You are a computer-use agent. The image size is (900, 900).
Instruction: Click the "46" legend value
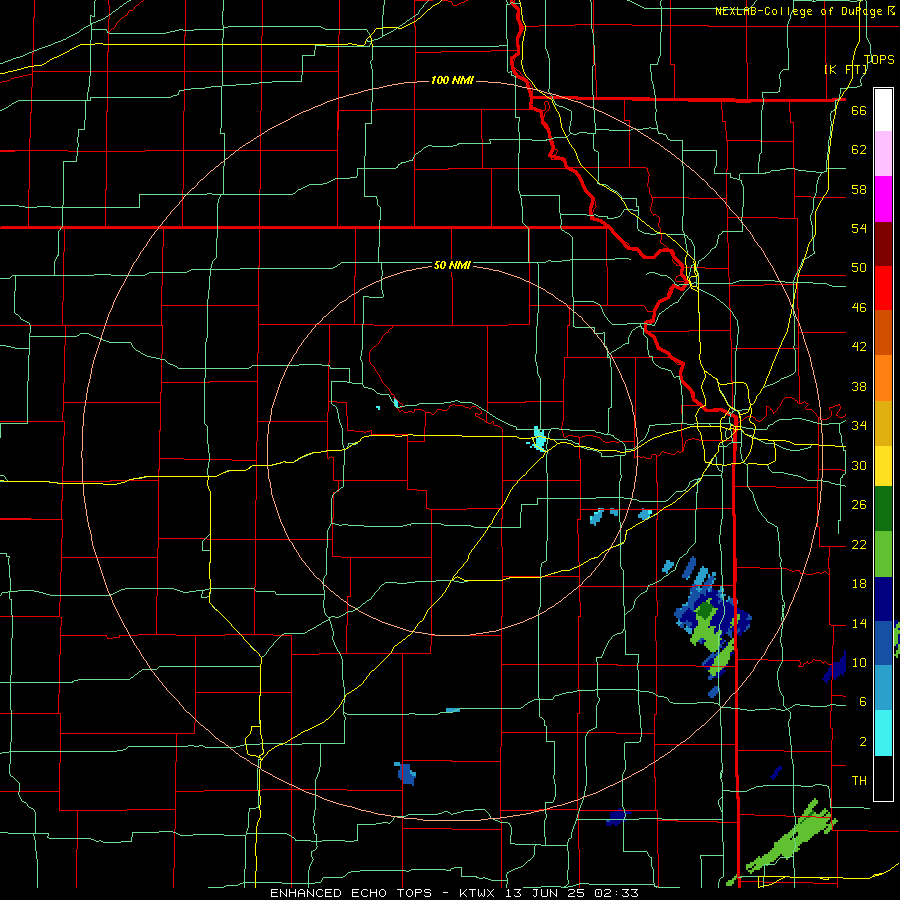[x=859, y=308]
